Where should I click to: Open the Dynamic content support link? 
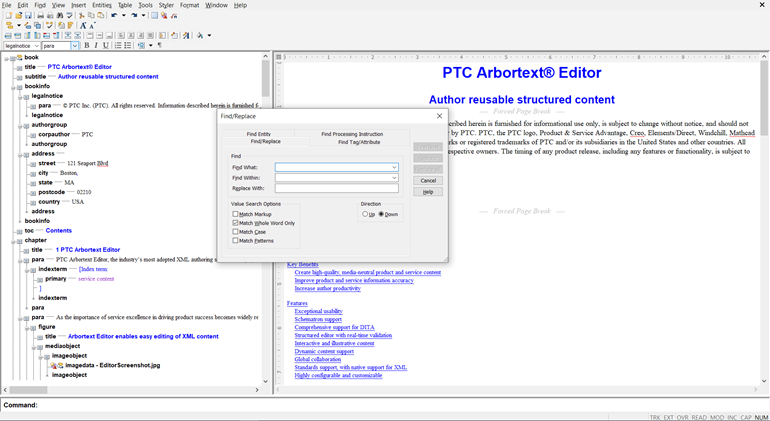[x=324, y=351]
